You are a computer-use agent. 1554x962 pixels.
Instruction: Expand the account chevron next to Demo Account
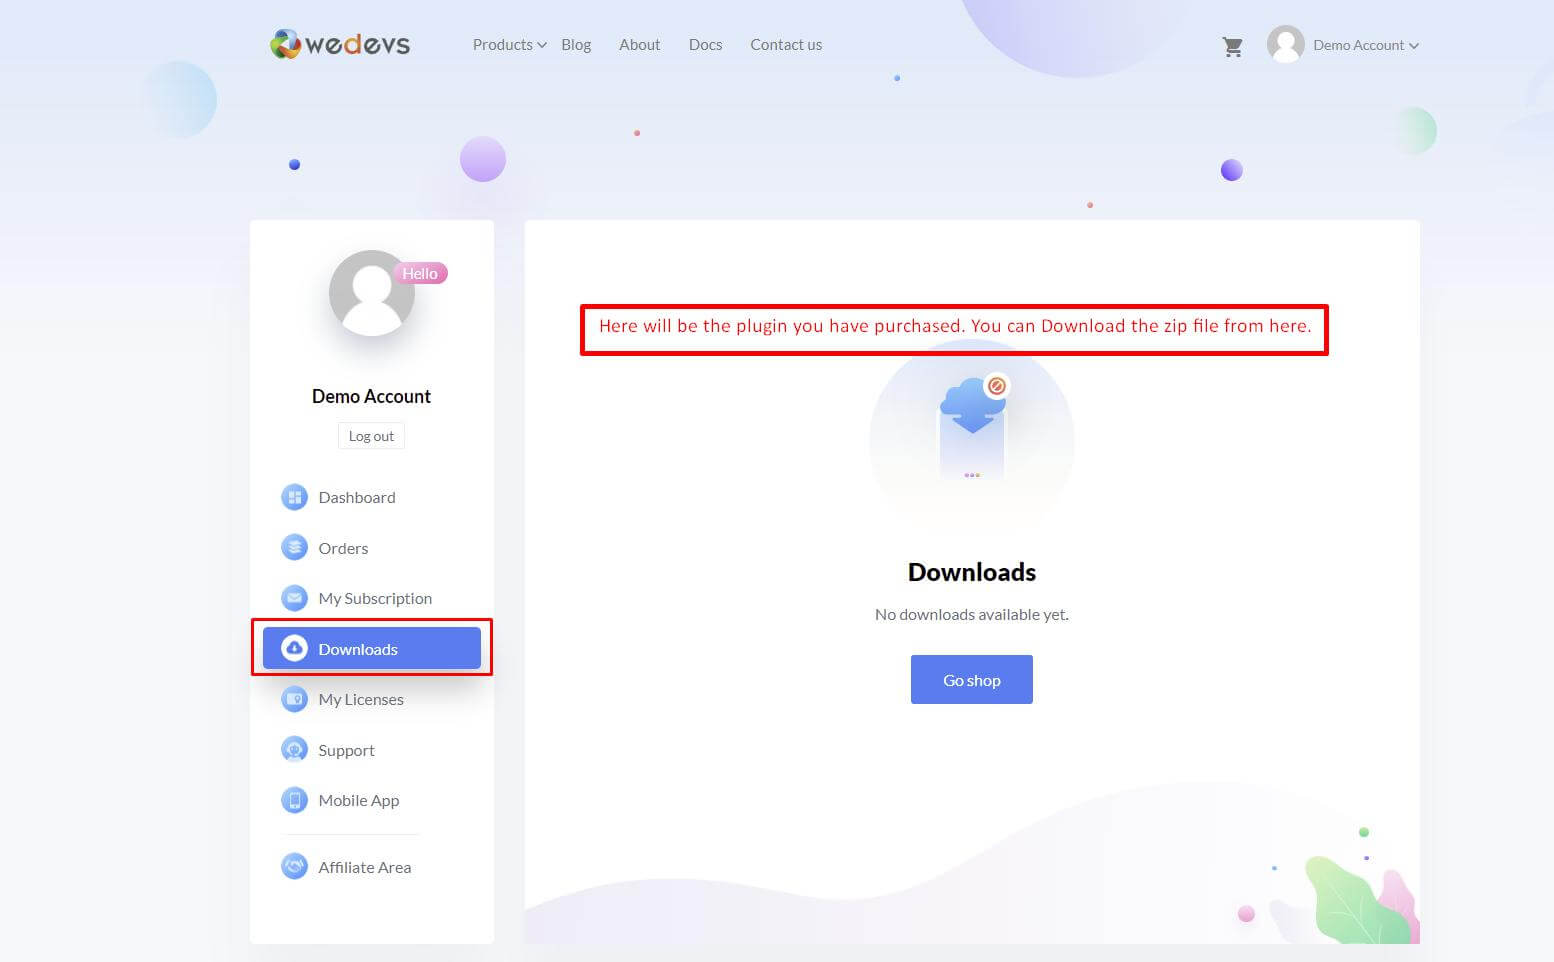point(1413,45)
